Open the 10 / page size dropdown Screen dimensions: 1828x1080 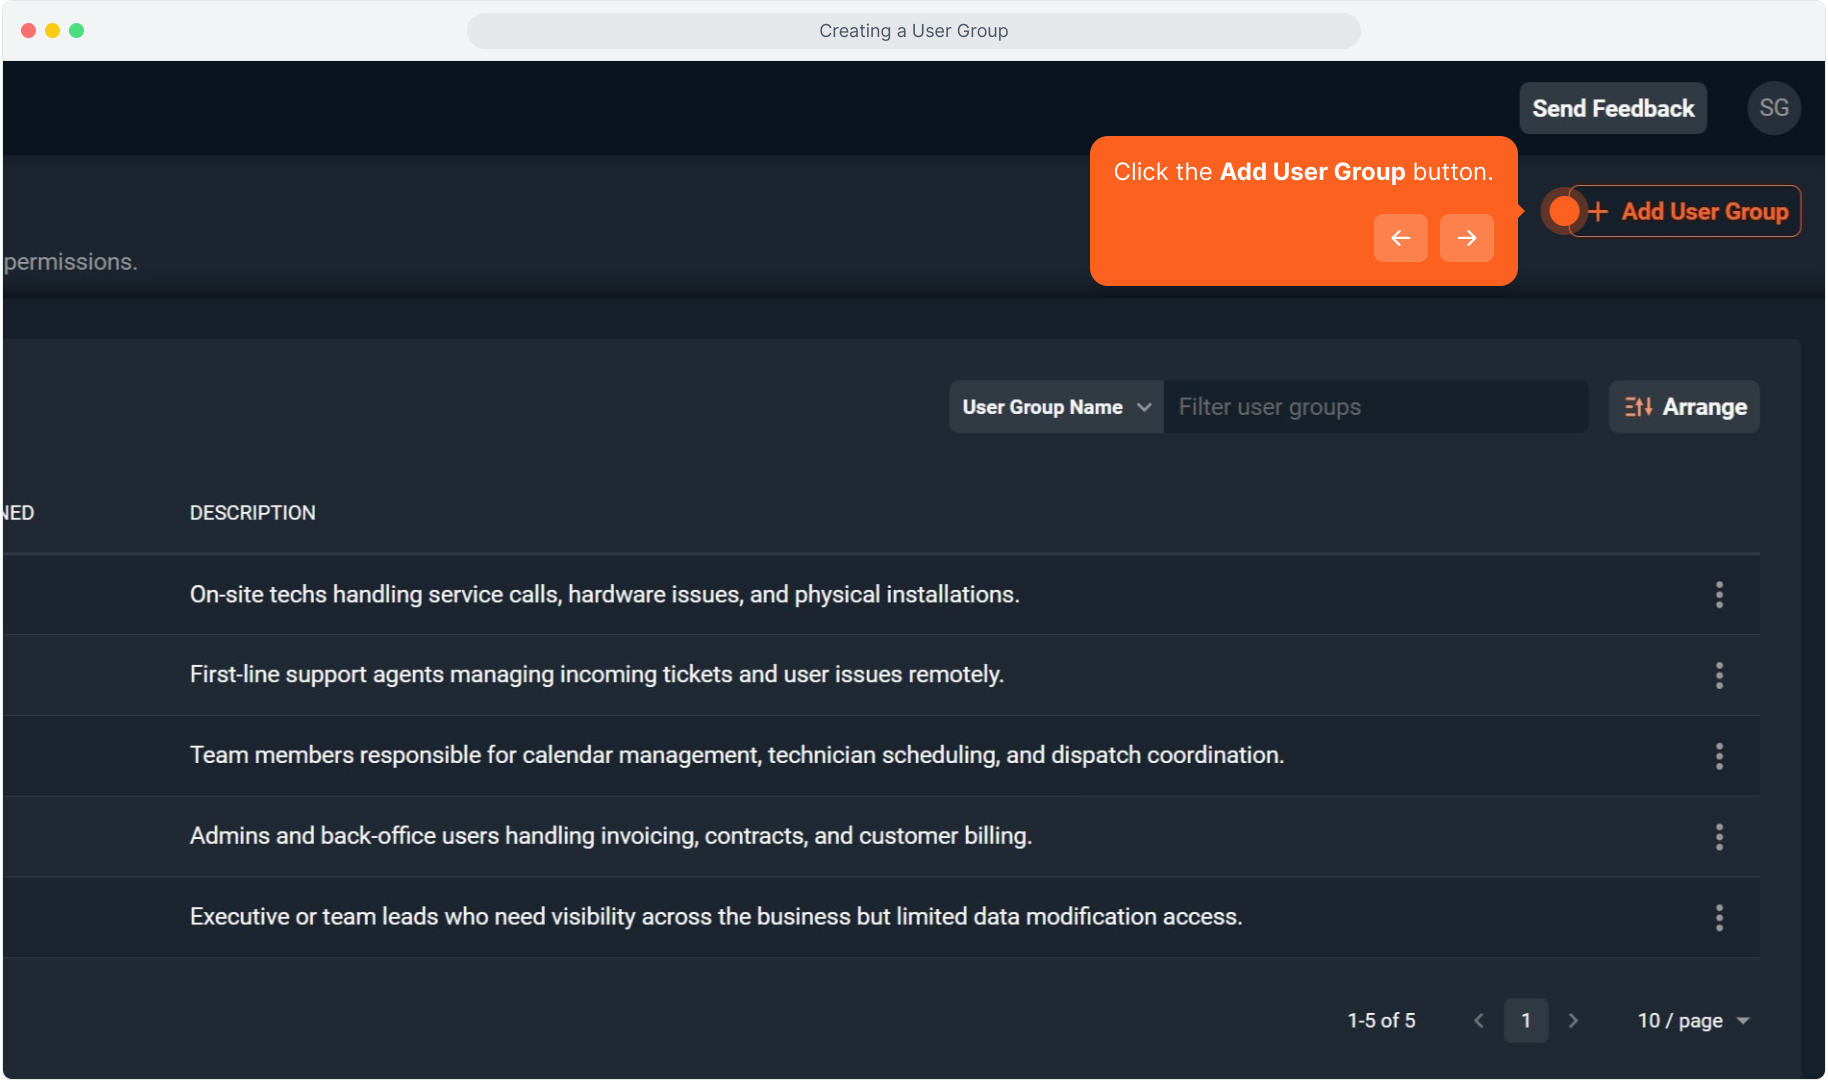point(1693,1021)
